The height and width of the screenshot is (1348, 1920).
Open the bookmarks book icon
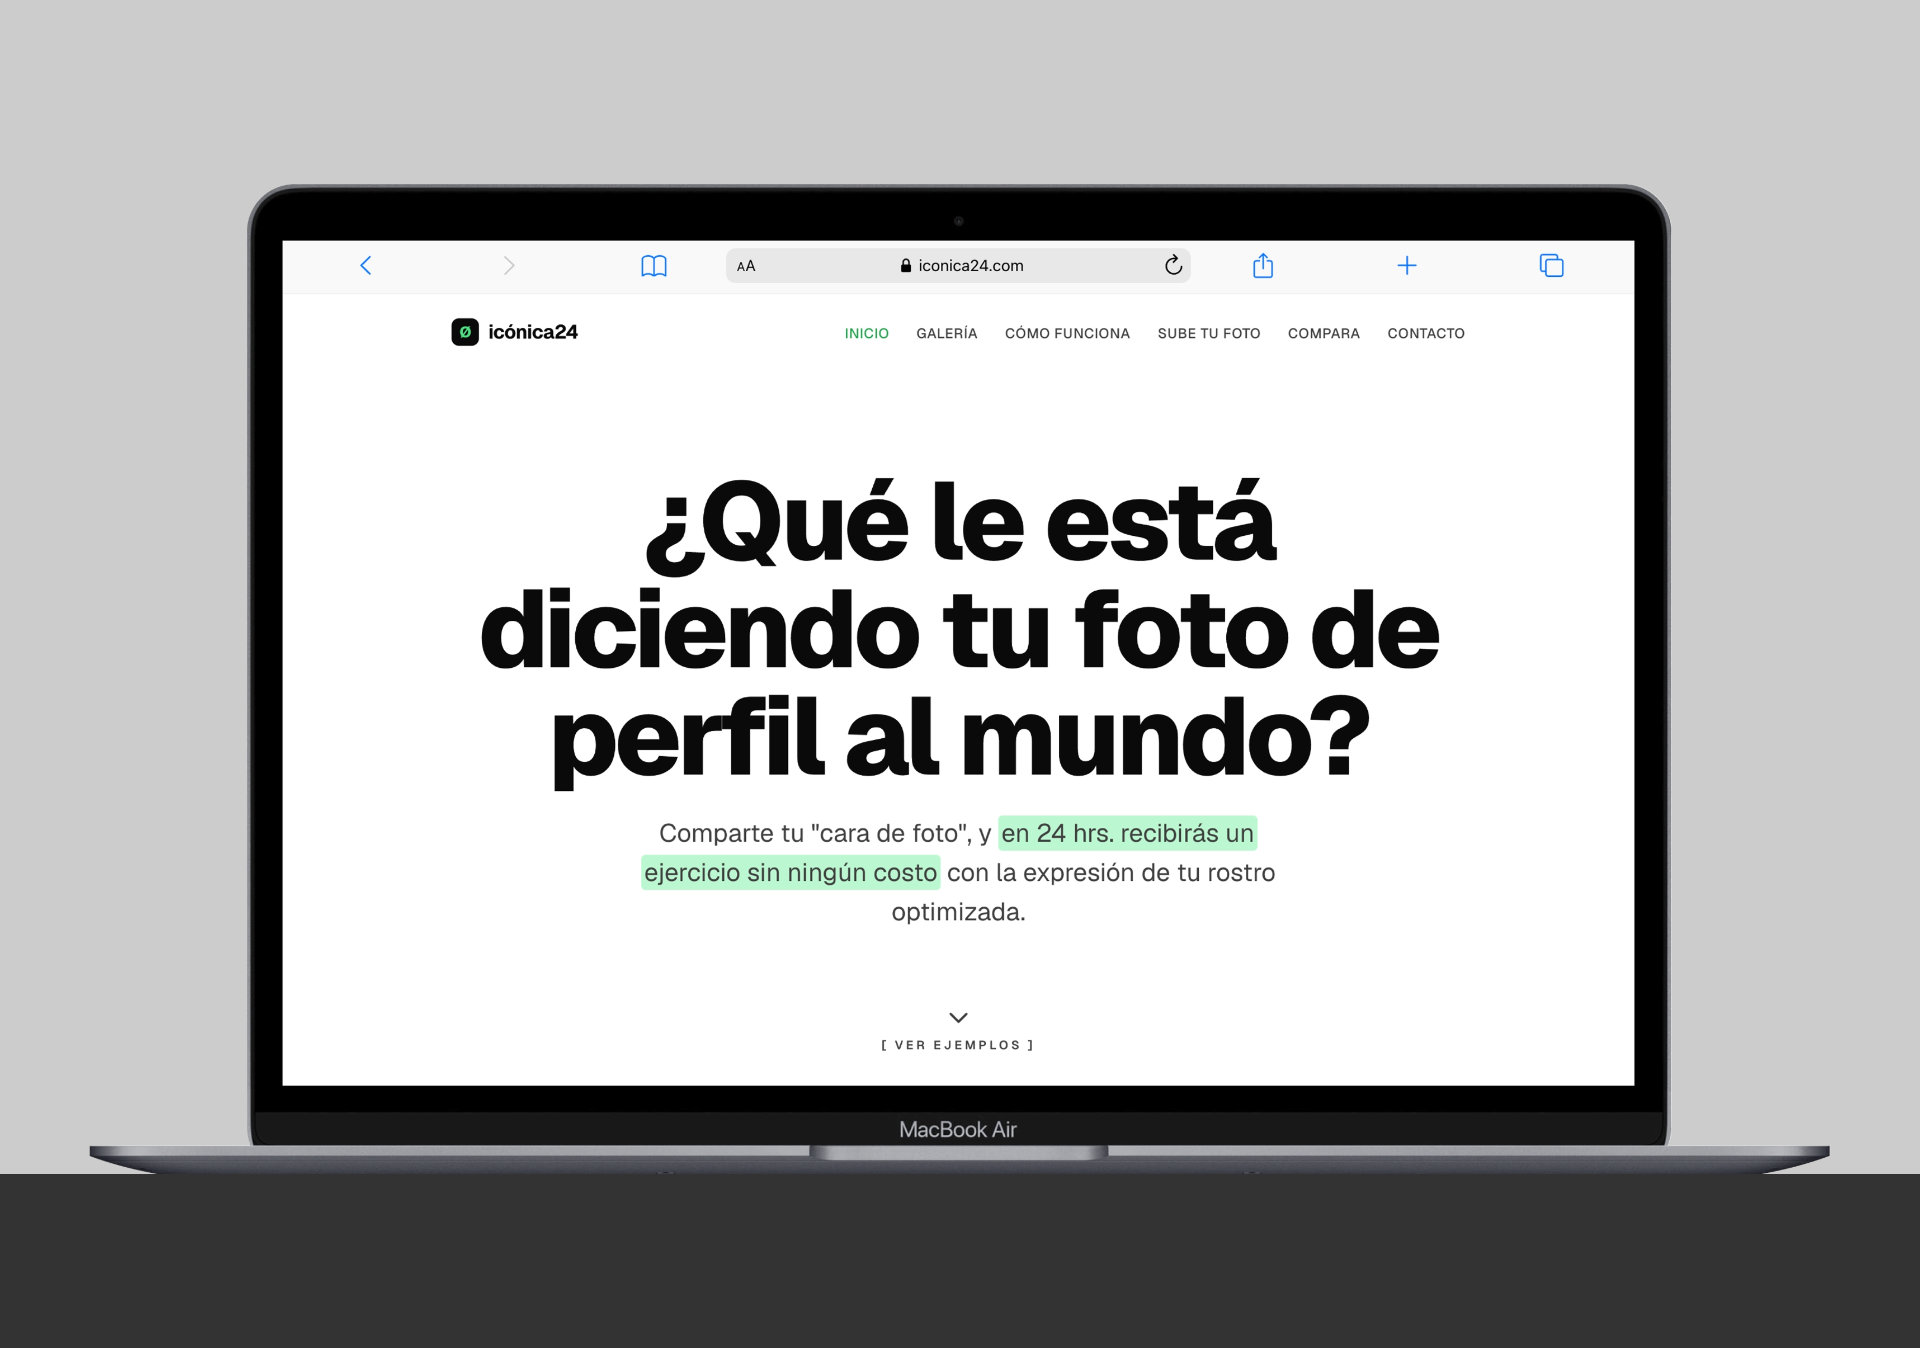tap(654, 265)
